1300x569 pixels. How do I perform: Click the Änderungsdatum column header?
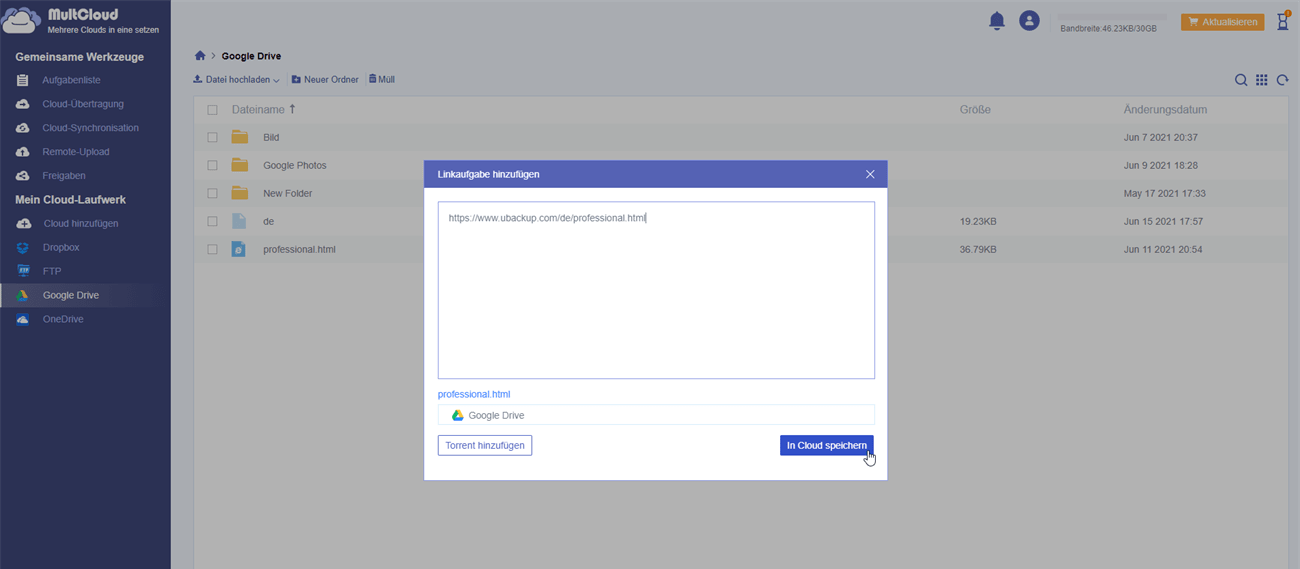tap(1165, 110)
